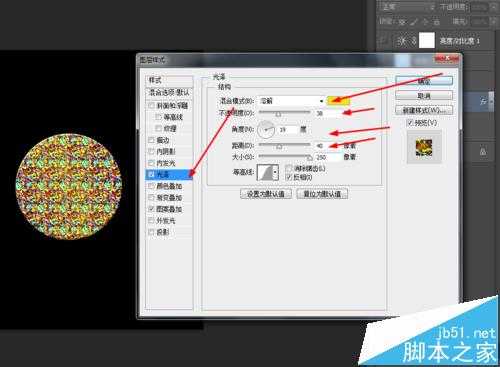Image resolution: width=500 pixels, height=367 pixels.
Task: Toggle the 内发光 inner glow checkbox
Action: coord(151,163)
